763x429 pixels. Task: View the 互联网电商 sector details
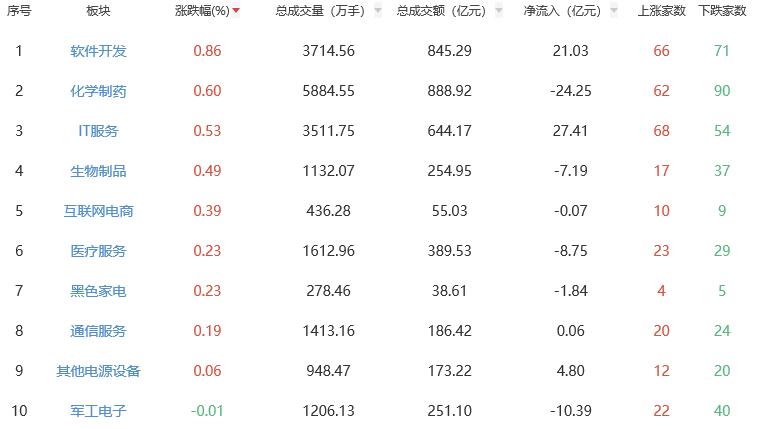tap(98, 211)
